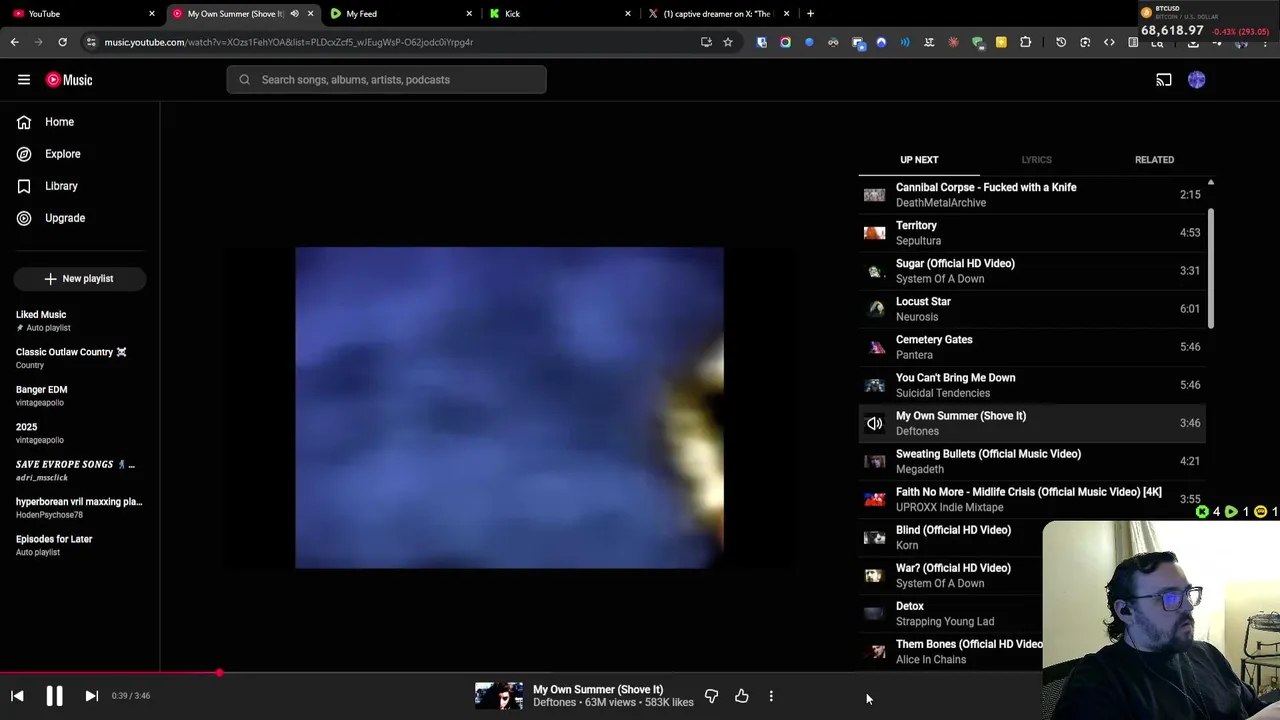1280x720 pixels.
Task: Click the YouTube Music logo
Action: pos(69,80)
